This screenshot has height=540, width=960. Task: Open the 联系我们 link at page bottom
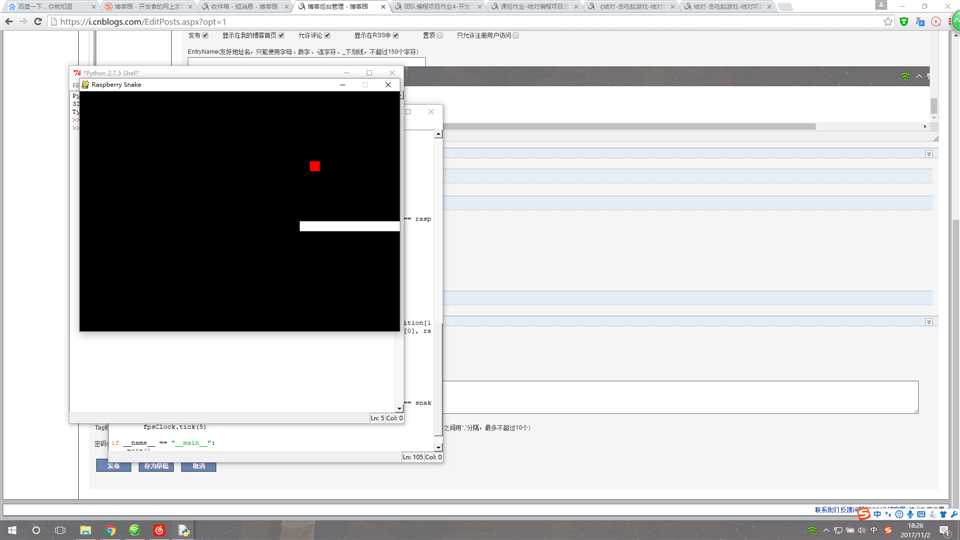(x=827, y=509)
